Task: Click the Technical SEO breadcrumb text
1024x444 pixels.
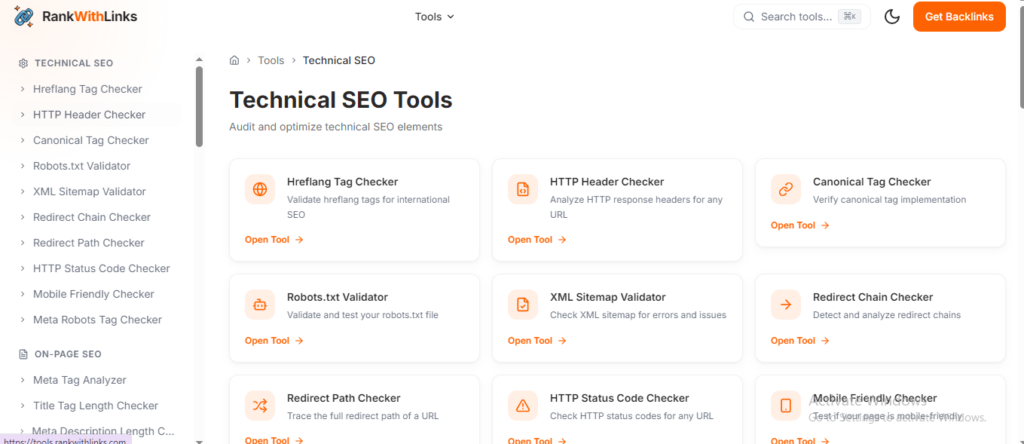Action: 339,60
